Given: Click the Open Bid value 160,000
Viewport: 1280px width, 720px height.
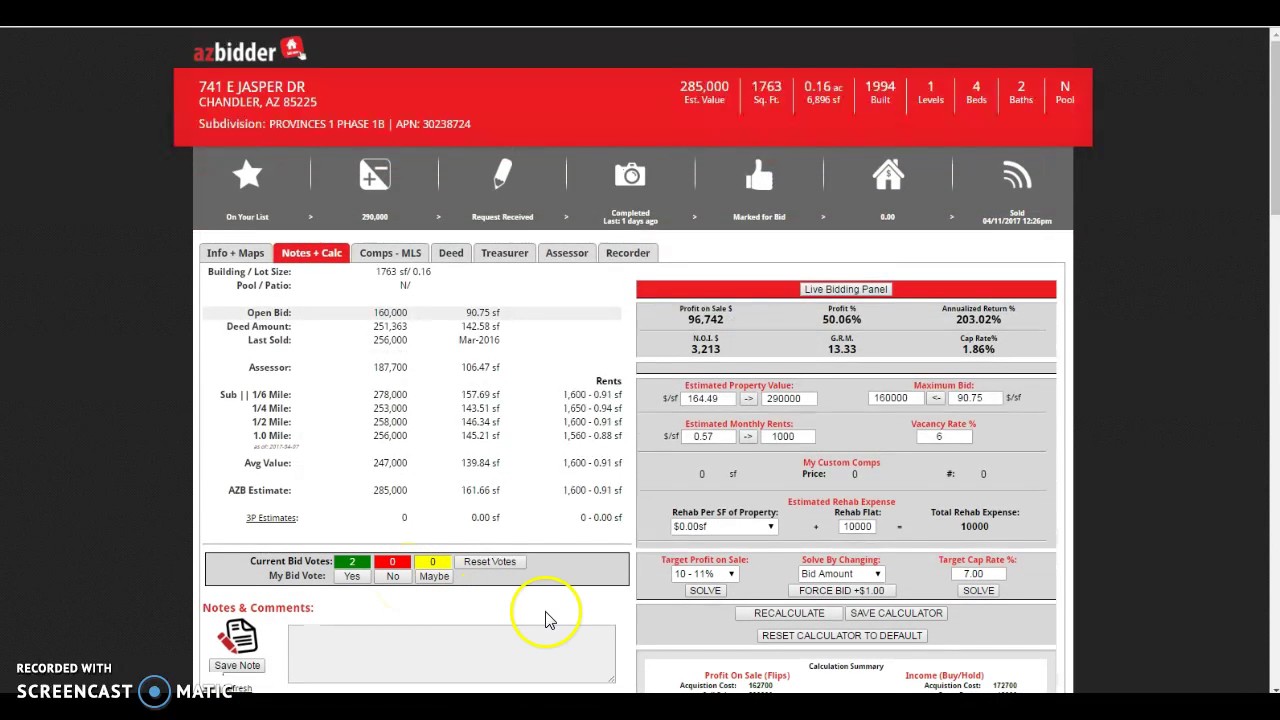Looking at the screenshot, I should click(x=390, y=312).
